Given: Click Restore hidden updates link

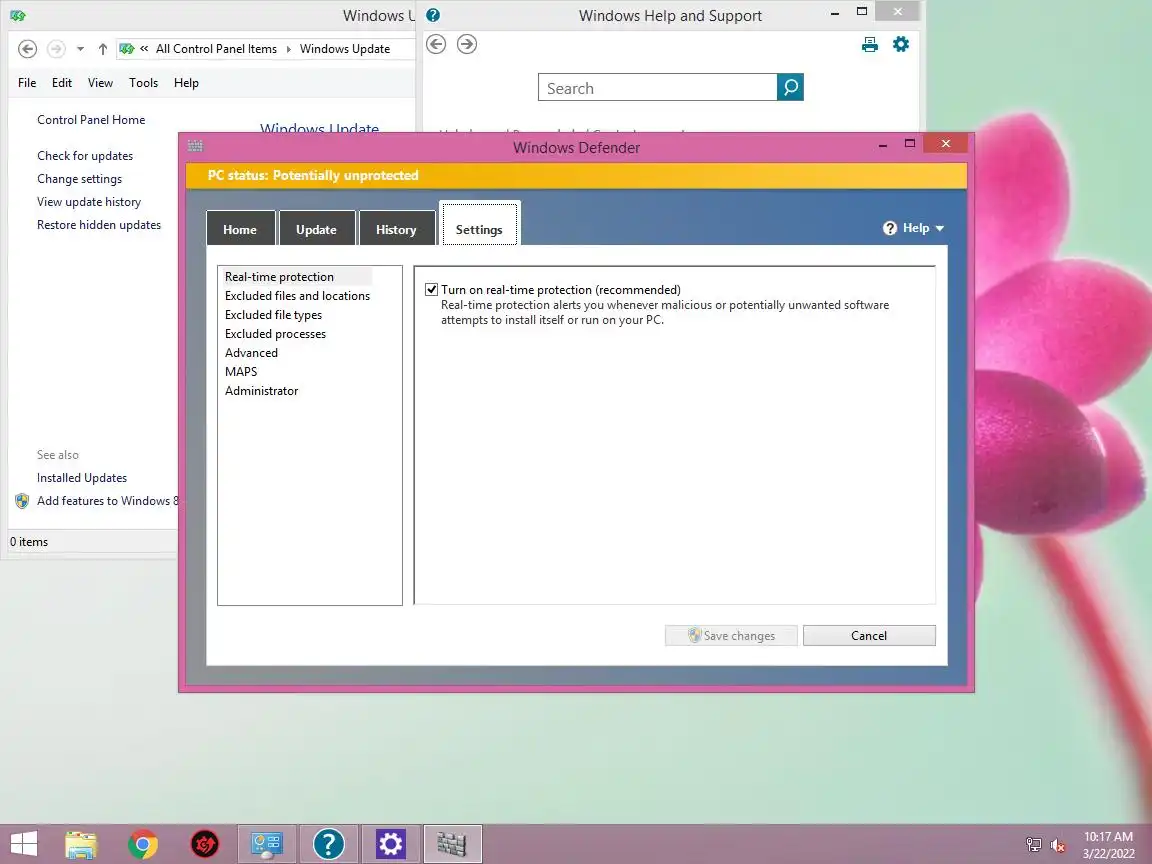Looking at the screenshot, I should tap(99, 225).
